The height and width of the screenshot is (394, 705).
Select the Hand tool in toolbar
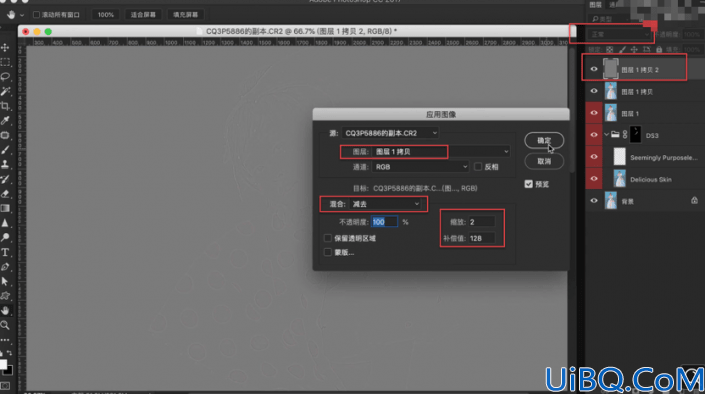click(5, 310)
